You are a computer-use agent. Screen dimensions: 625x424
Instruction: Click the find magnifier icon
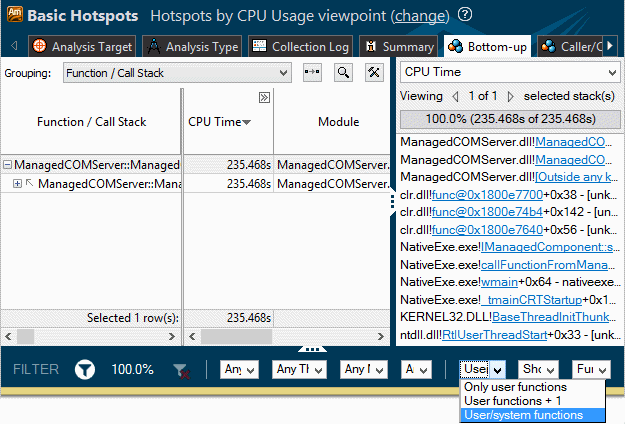click(343, 73)
